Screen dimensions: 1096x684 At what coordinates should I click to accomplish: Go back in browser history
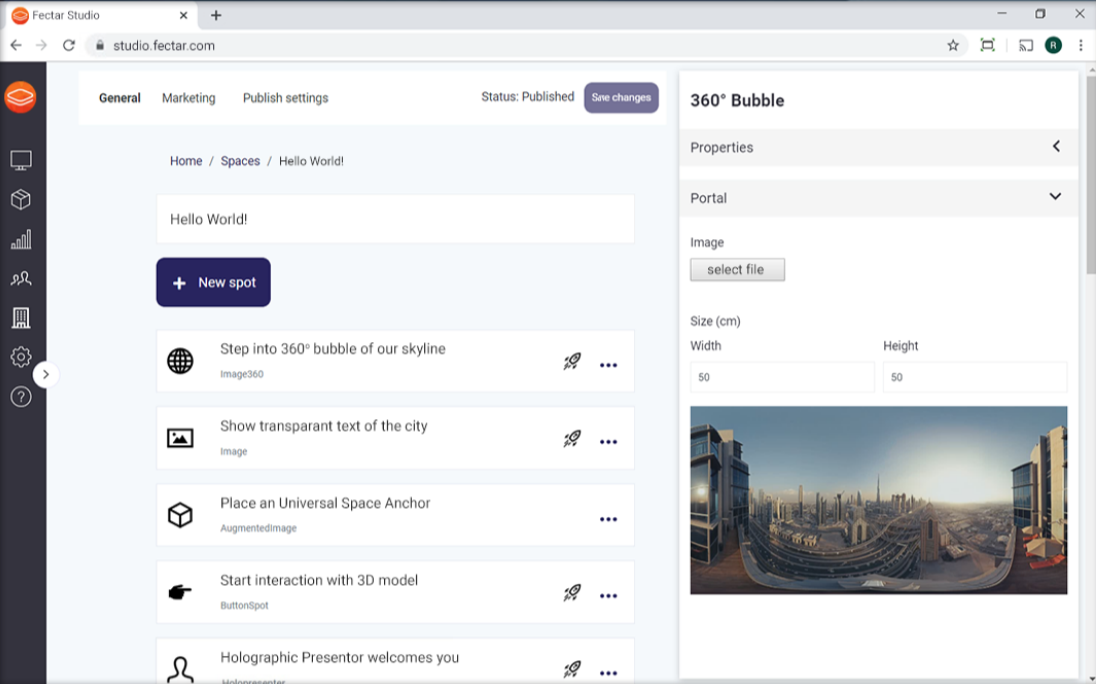click(16, 45)
